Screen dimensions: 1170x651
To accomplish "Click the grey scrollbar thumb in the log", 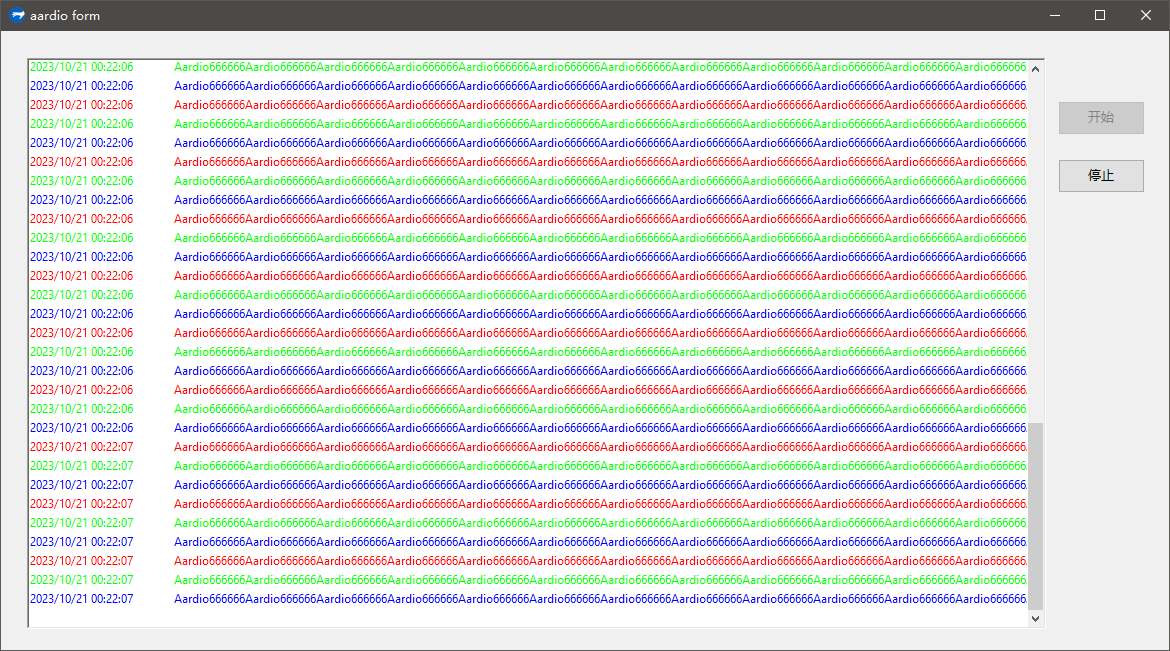I will (1035, 517).
